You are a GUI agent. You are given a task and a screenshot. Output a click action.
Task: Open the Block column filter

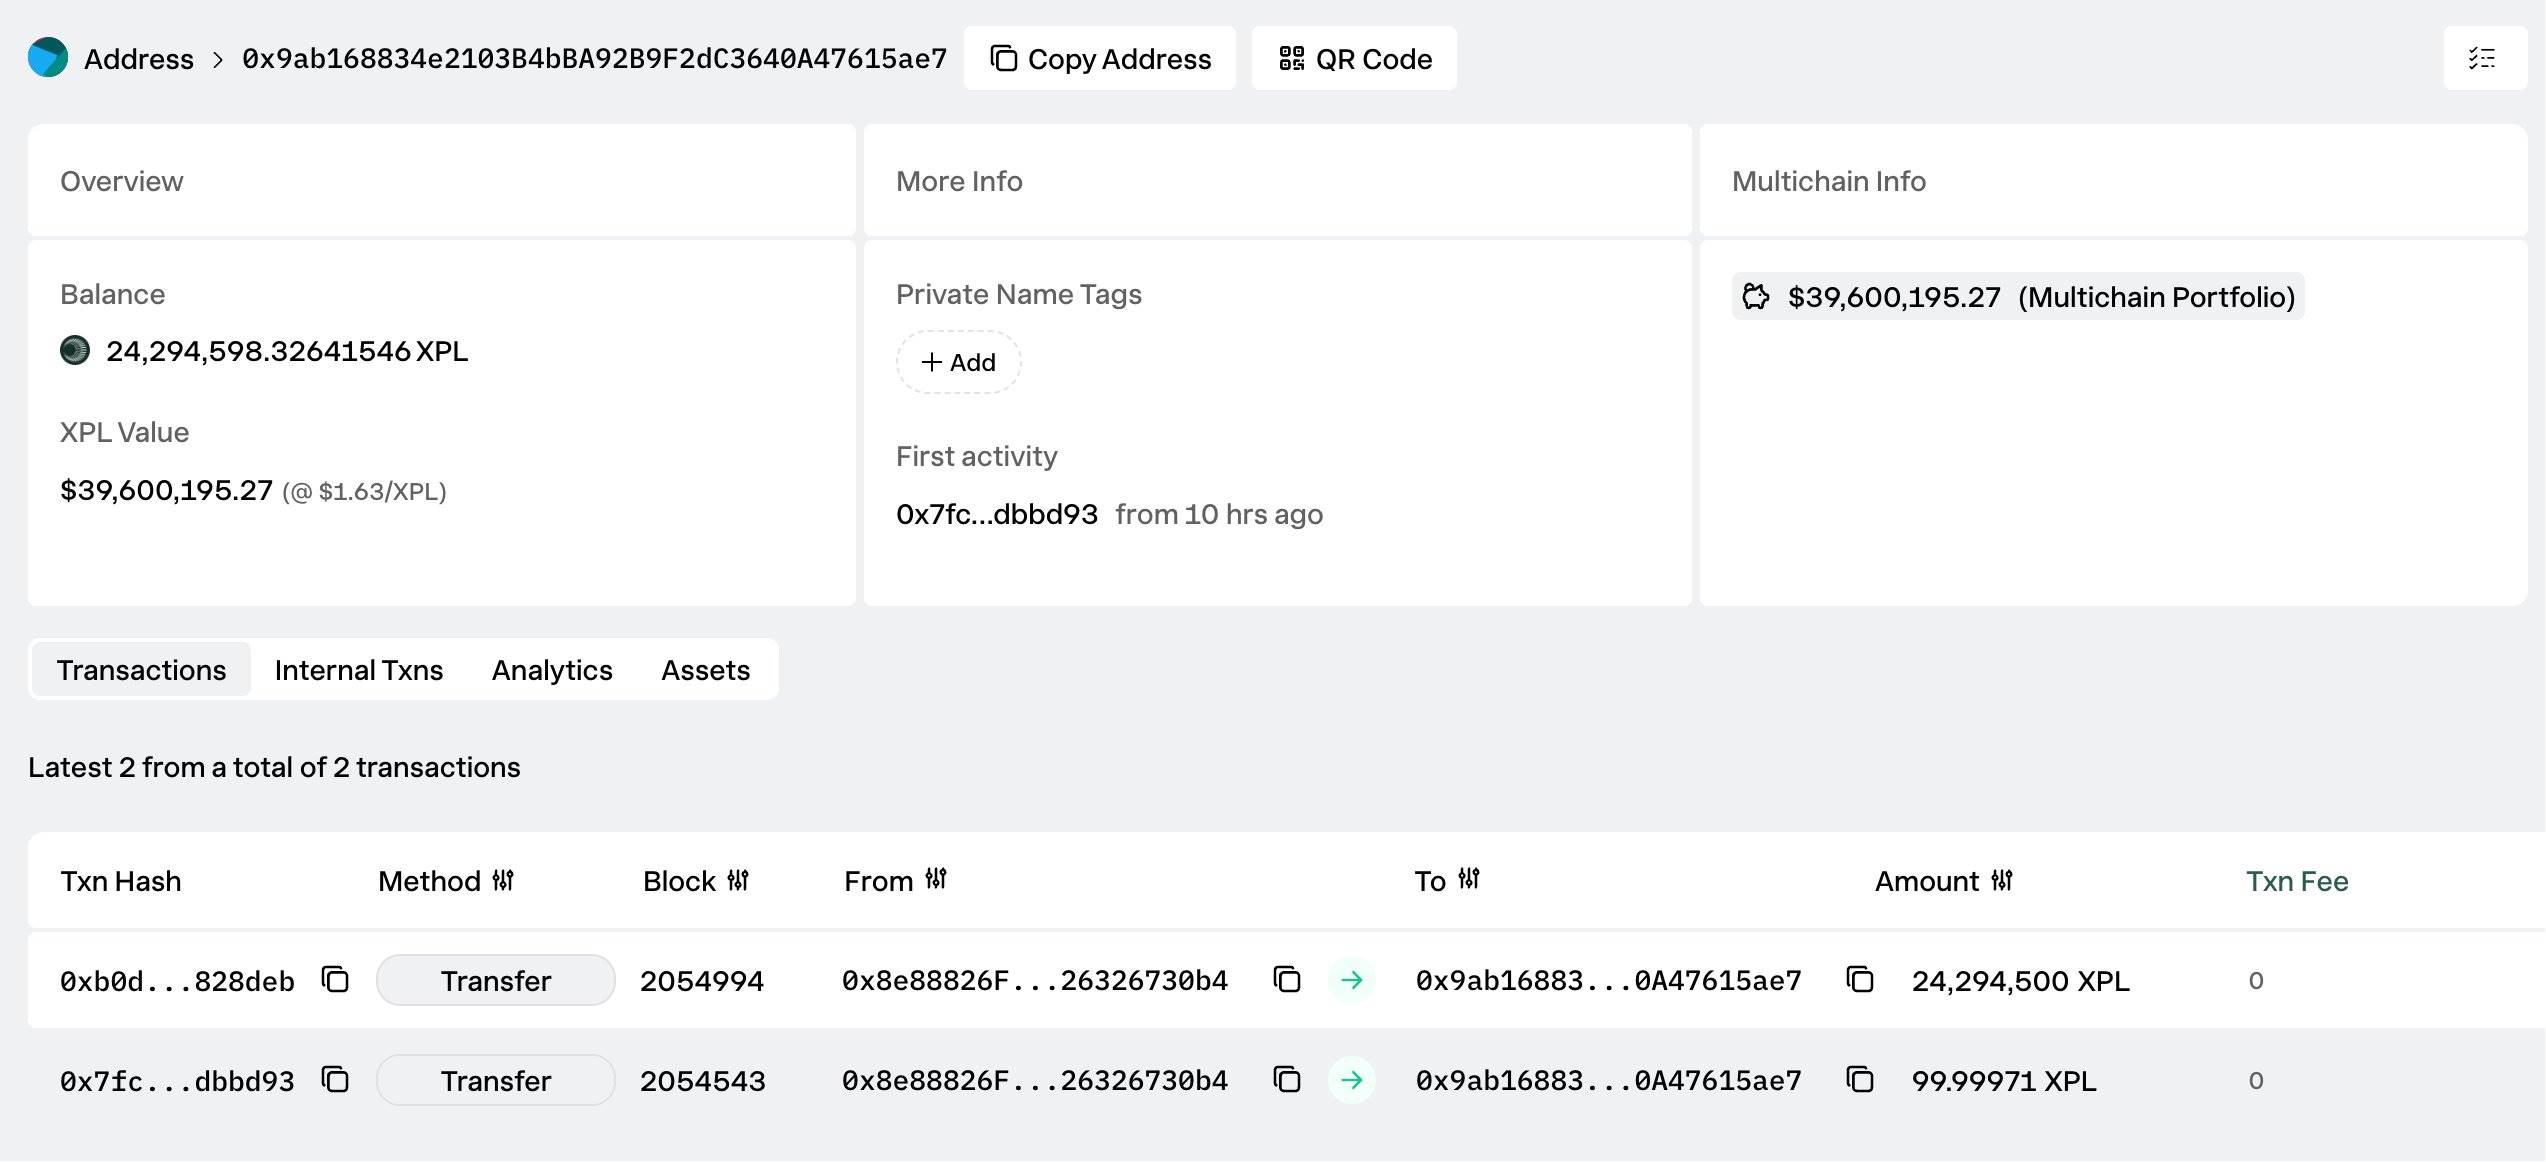738,880
